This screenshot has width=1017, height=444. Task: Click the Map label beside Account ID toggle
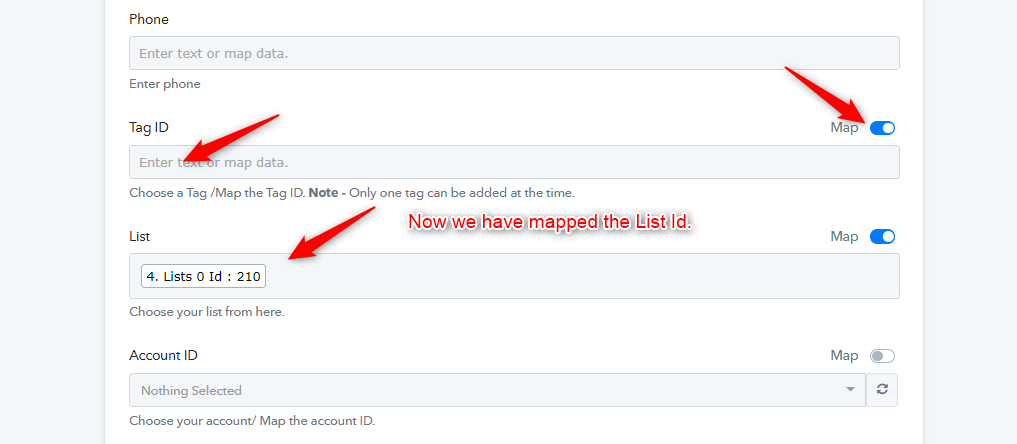coord(844,356)
